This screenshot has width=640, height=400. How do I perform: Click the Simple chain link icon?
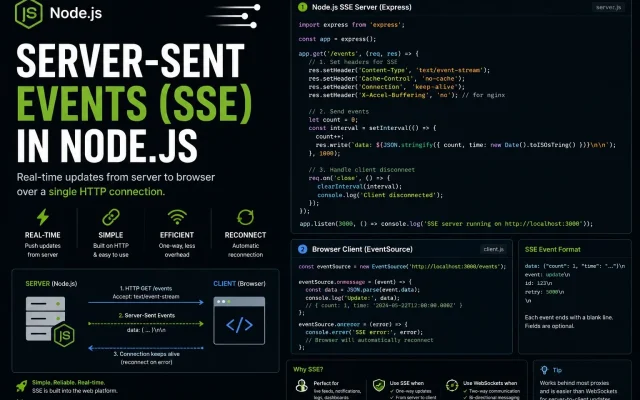pos(111,217)
